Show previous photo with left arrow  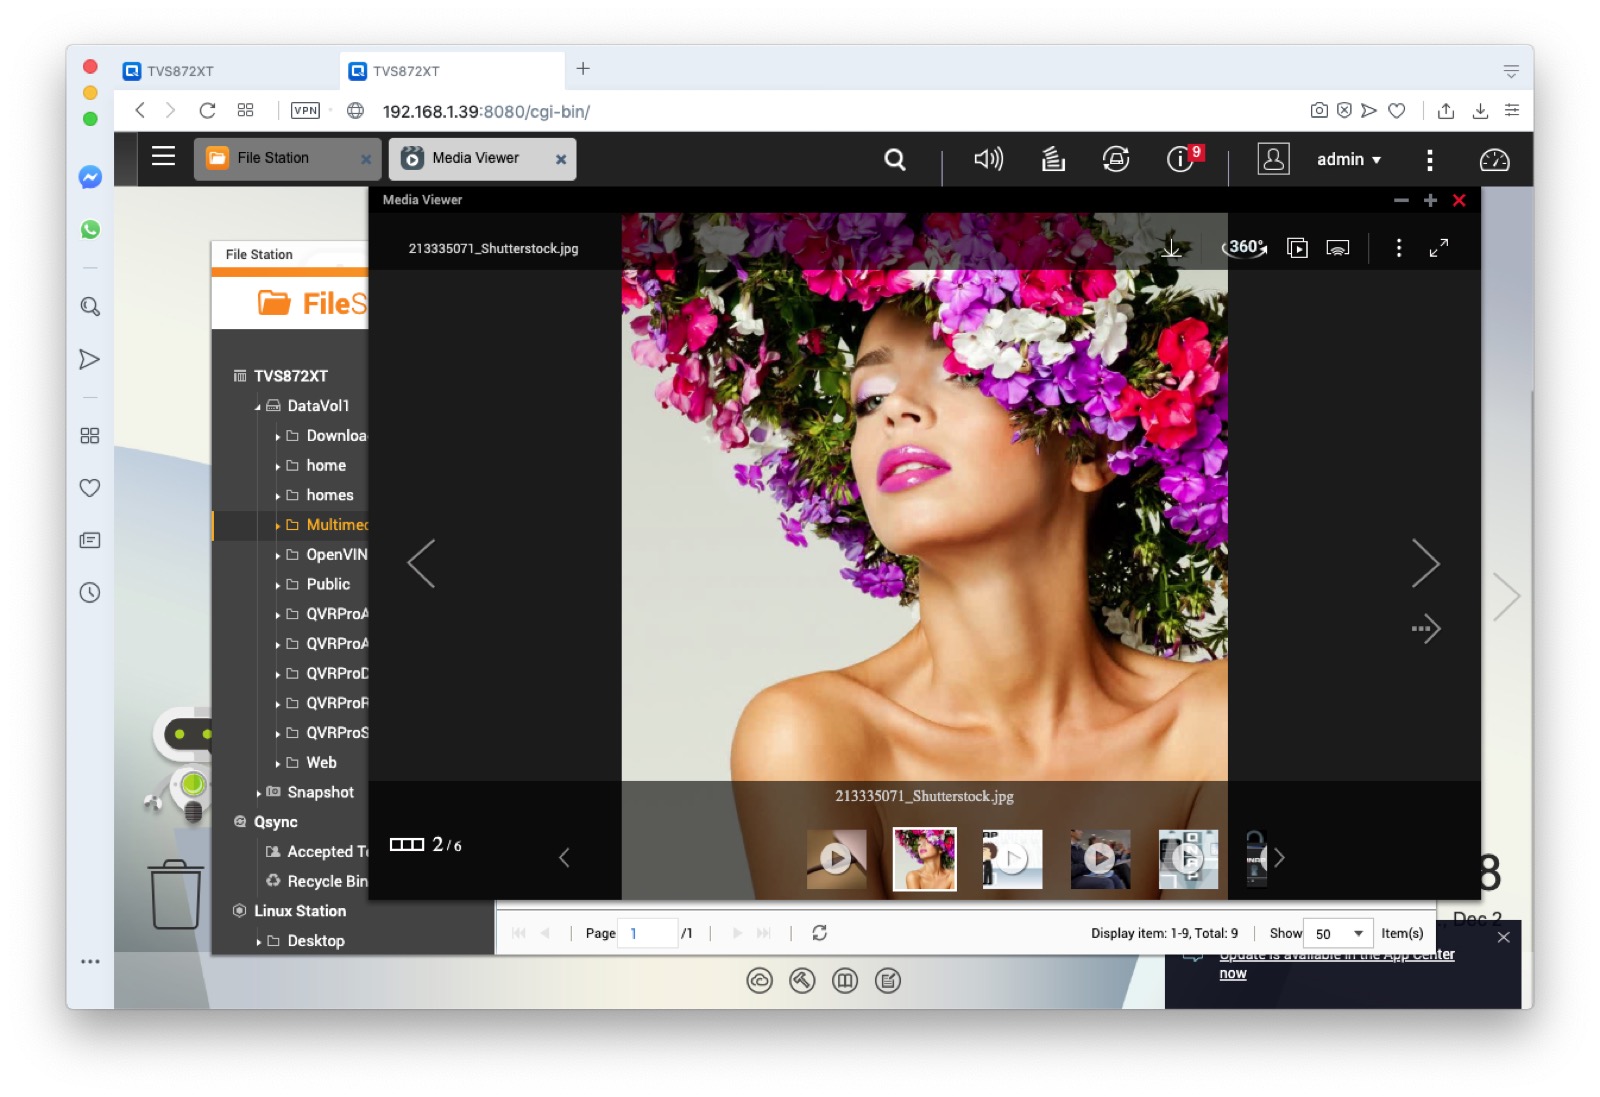pos(421,563)
